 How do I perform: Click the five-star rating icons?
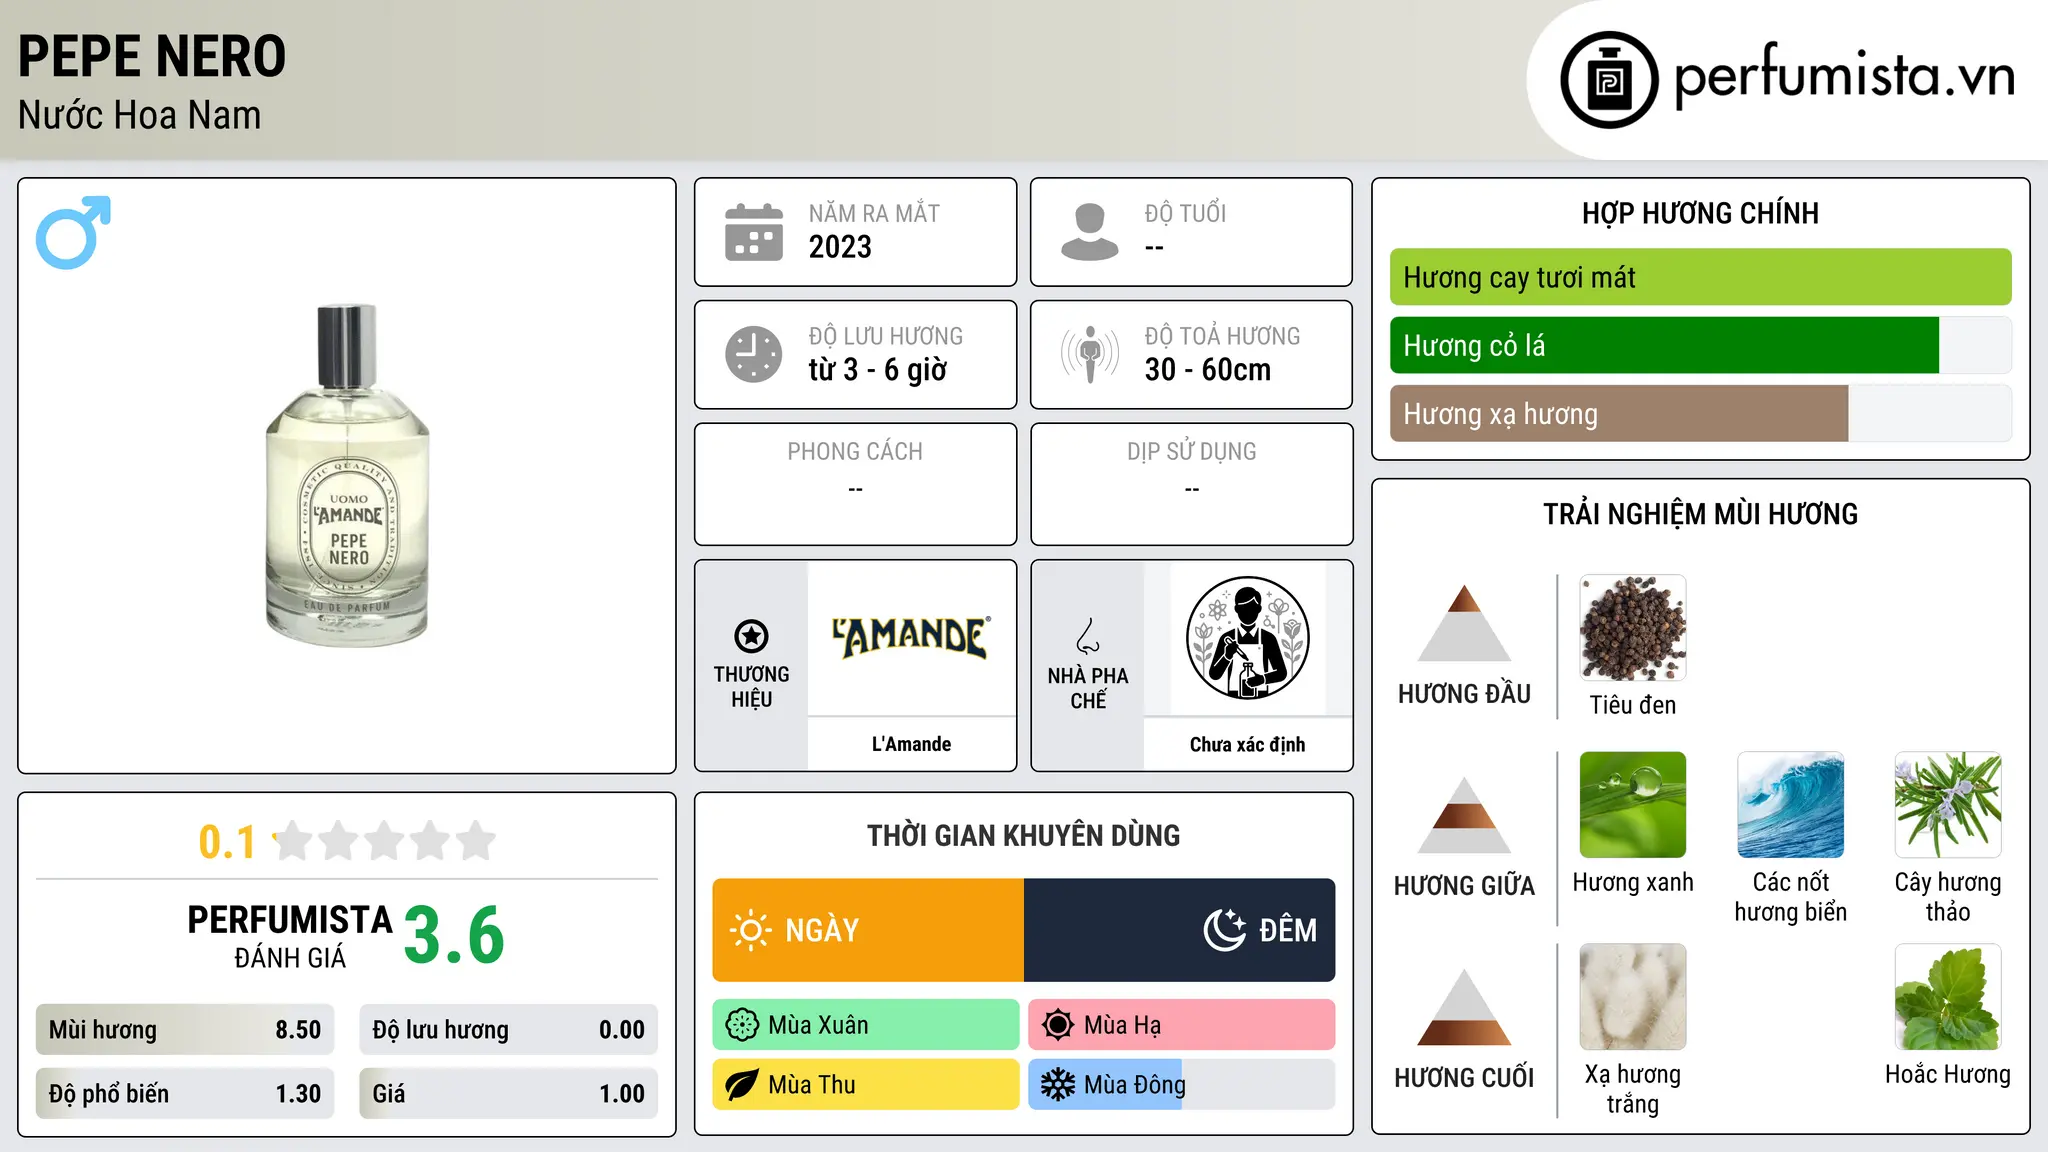coord(384,841)
